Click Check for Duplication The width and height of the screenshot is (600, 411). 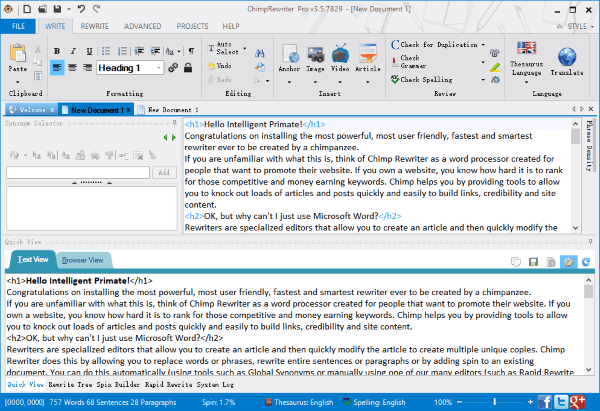click(x=434, y=44)
